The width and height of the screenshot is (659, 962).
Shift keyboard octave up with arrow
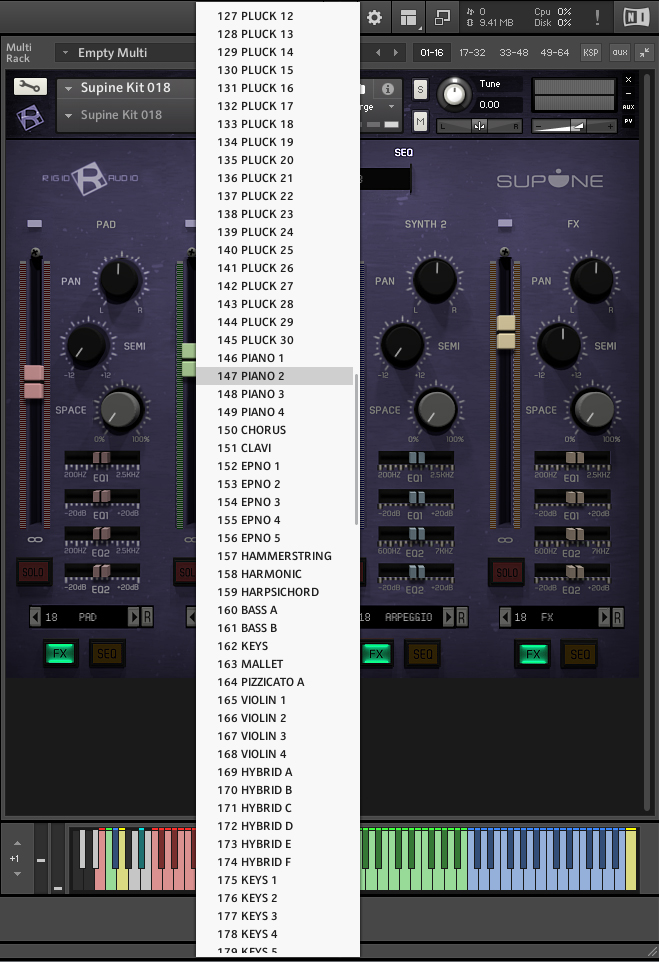(17, 844)
